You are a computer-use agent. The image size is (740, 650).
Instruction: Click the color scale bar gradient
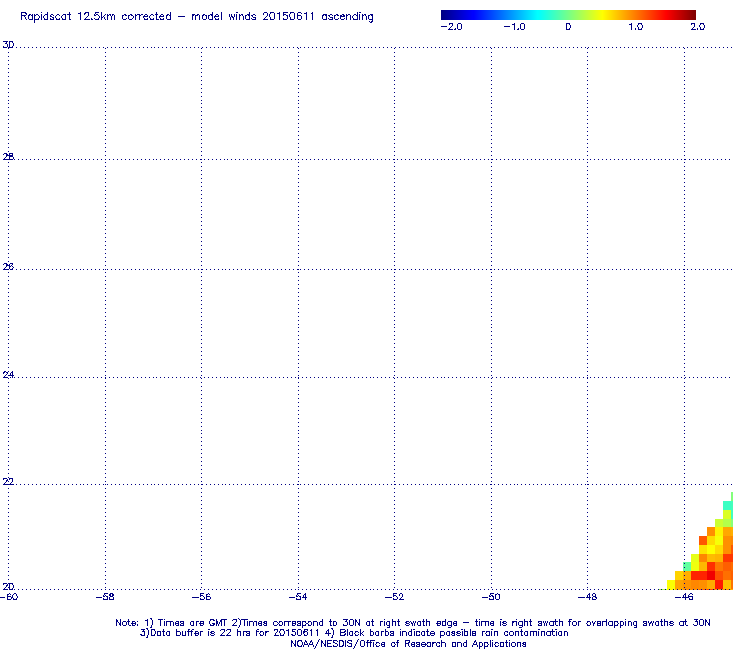coord(568,15)
